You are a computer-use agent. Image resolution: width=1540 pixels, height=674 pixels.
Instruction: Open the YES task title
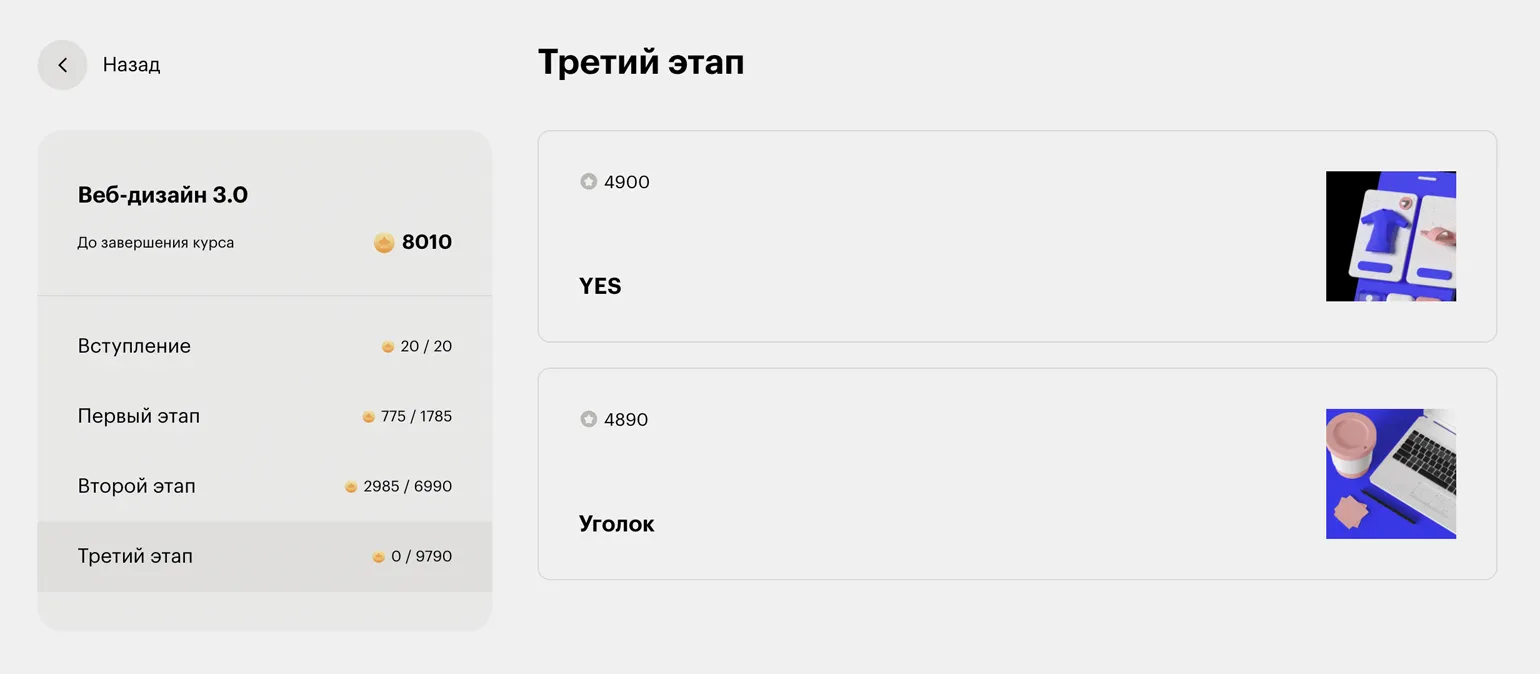[x=600, y=287]
